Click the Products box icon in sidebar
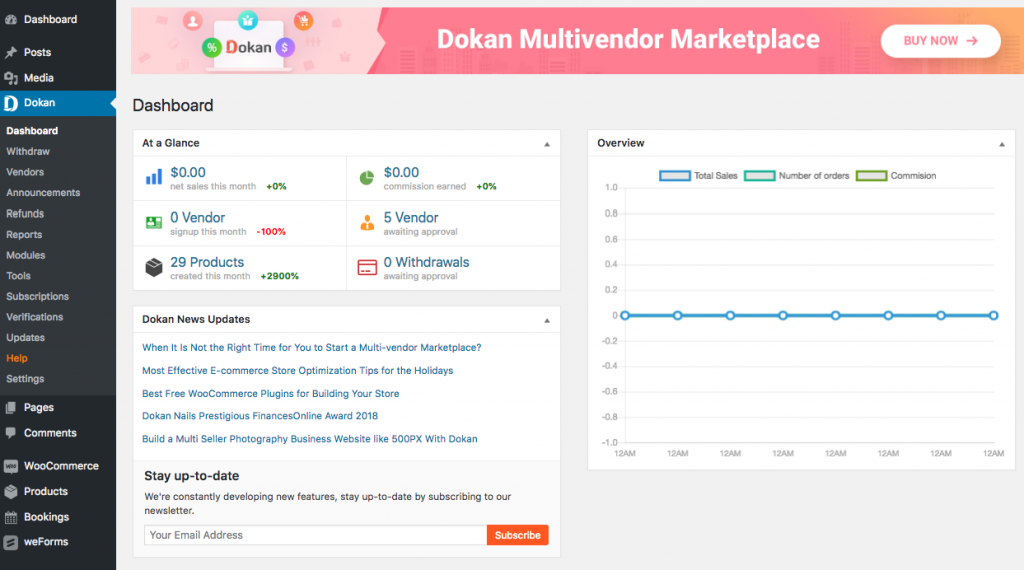This screenshot has width=1024, height=570. 11,492
